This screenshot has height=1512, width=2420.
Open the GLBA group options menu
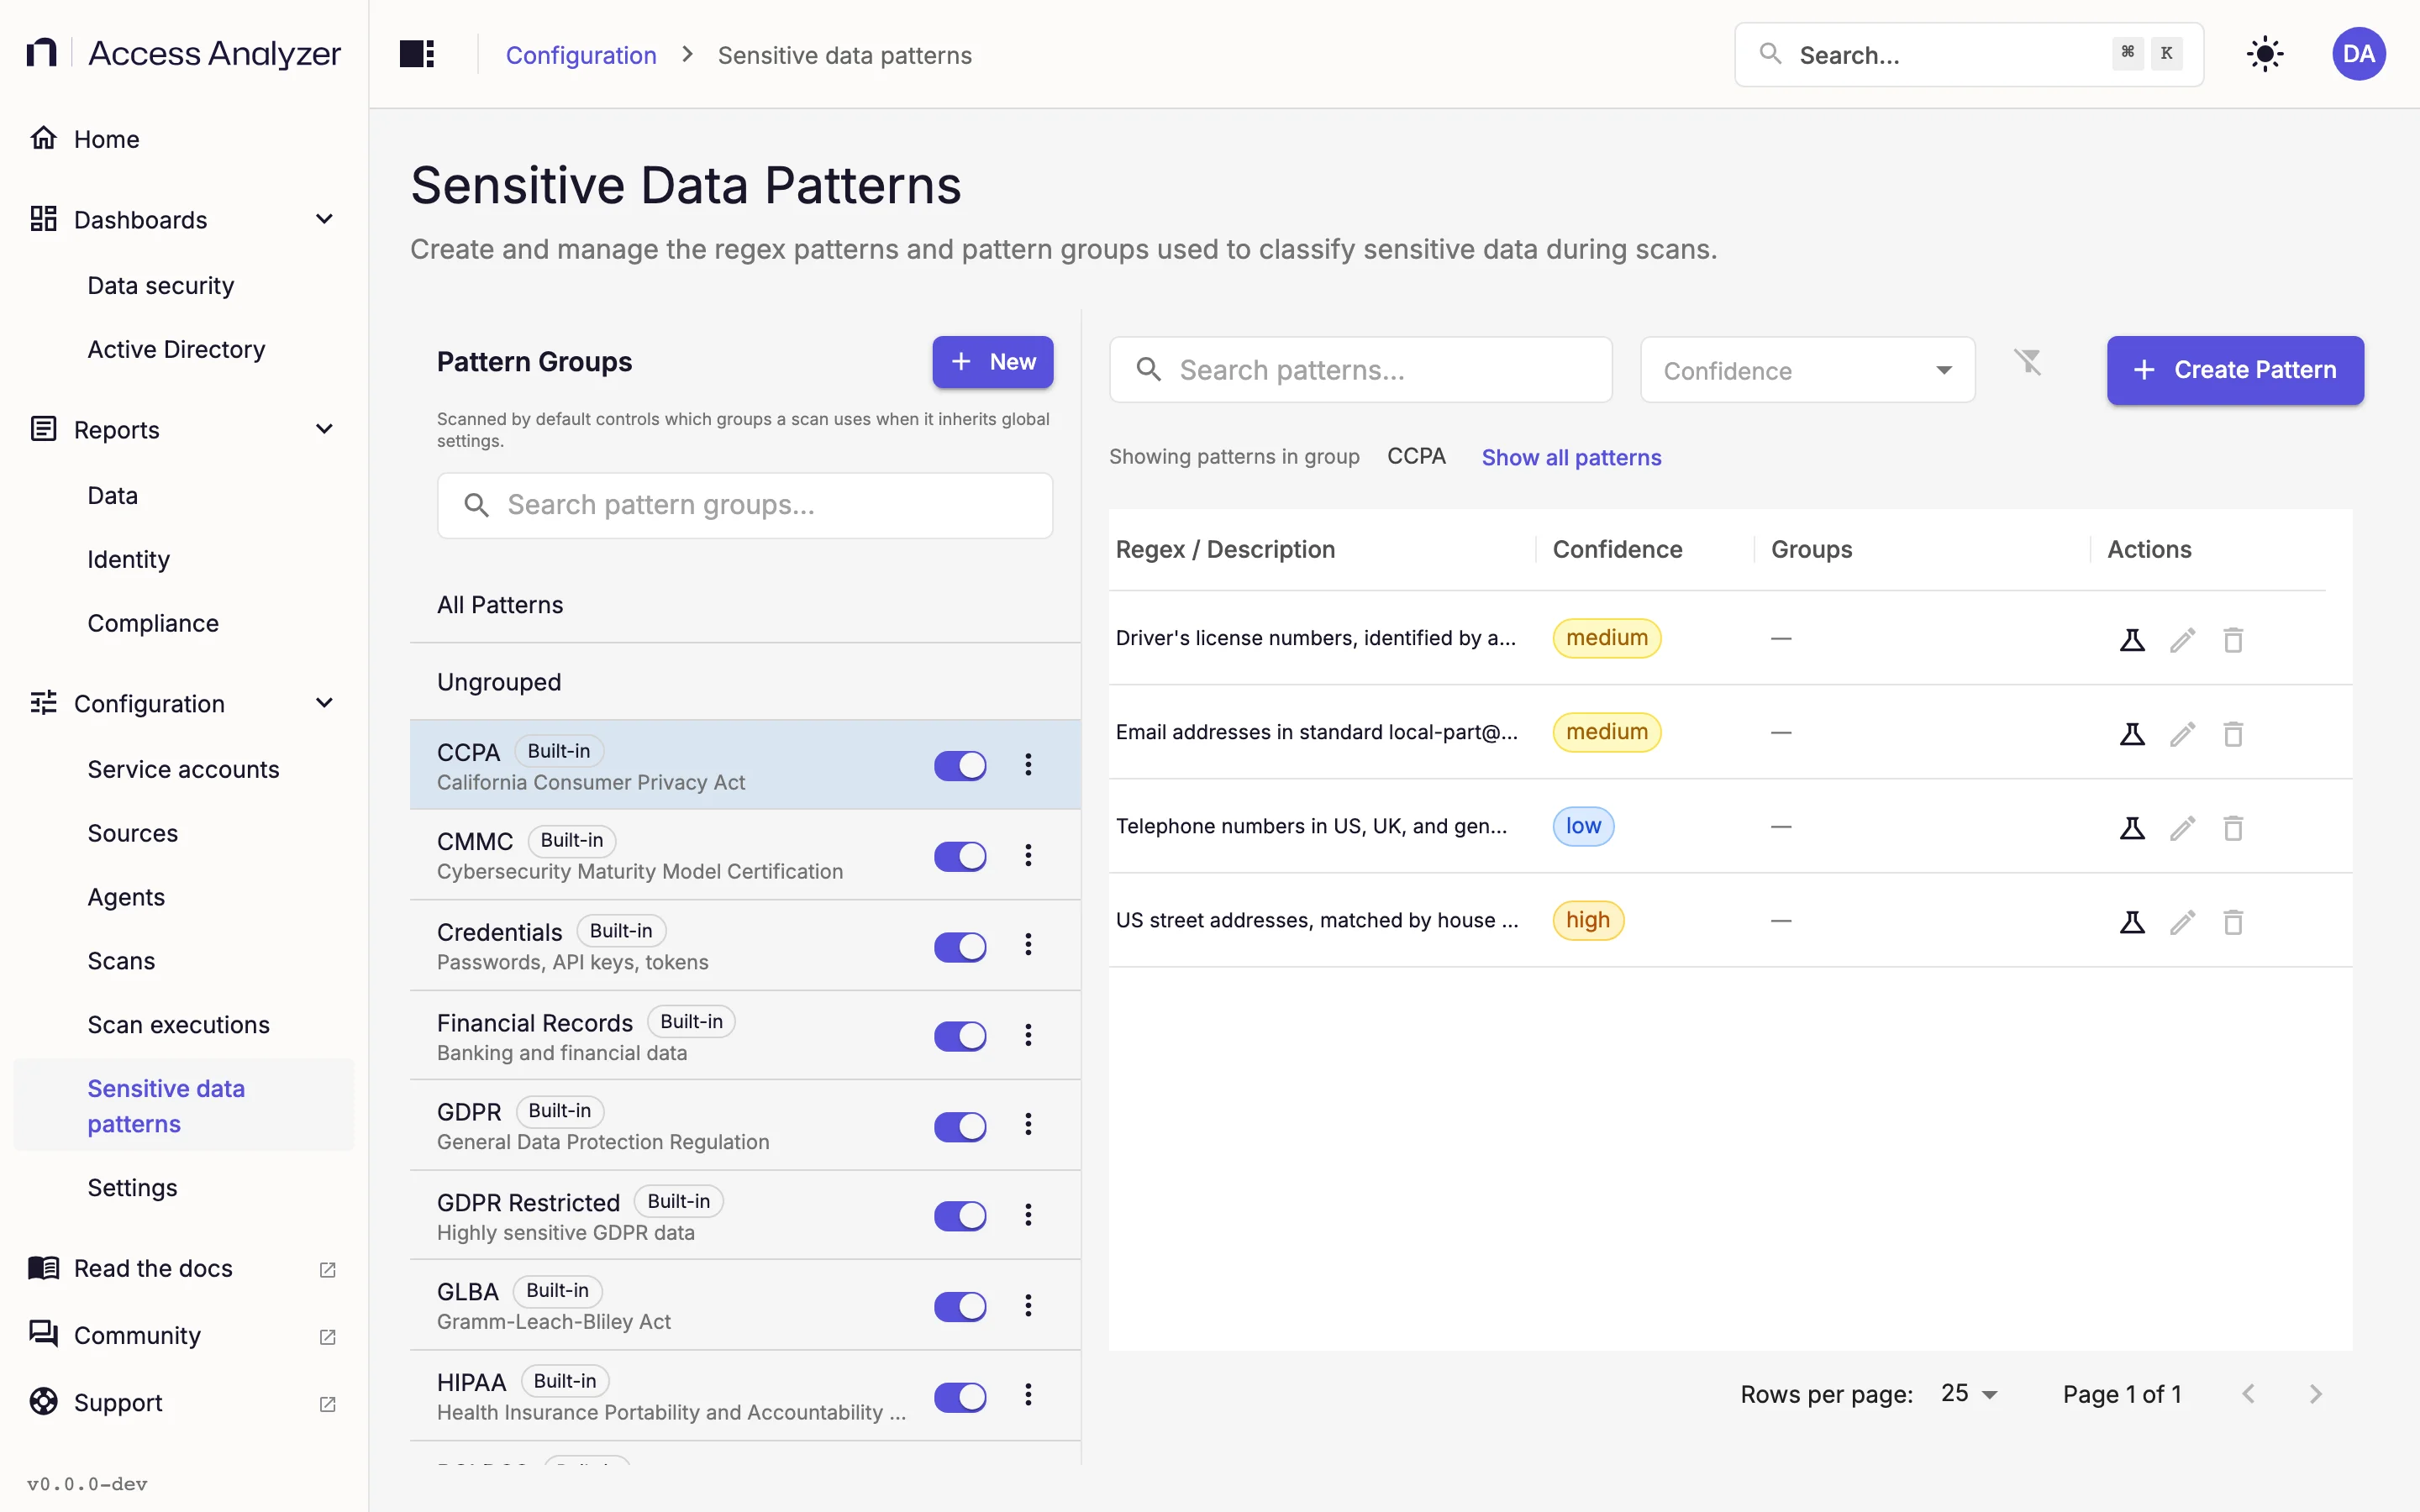(1027, 1305)
